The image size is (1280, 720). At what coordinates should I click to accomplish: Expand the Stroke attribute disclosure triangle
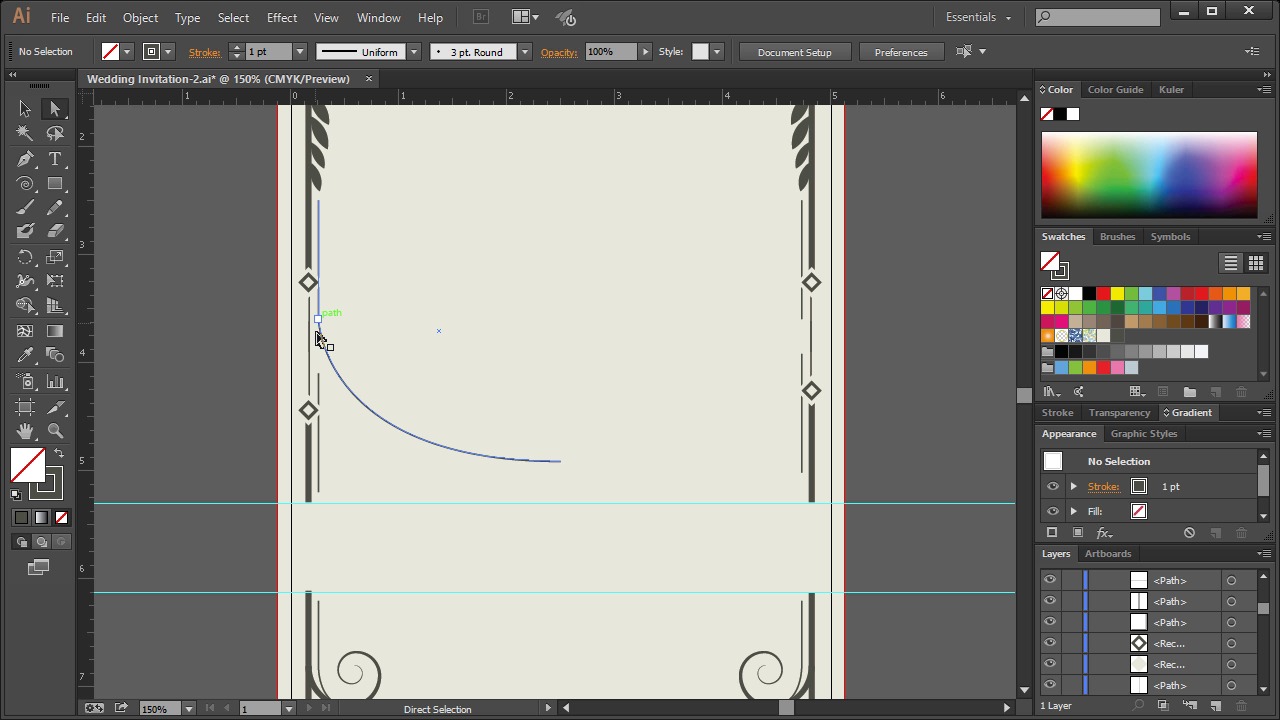pos(1074,486)
